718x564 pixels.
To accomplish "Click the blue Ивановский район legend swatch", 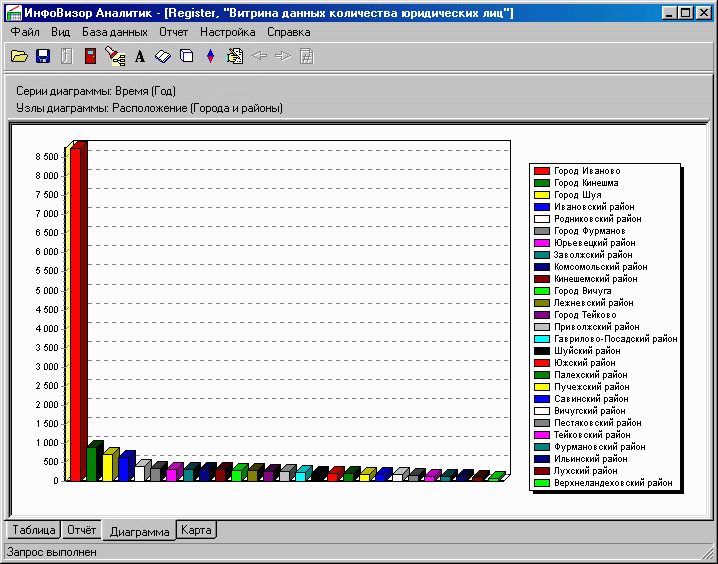I will tap(542, 207).
